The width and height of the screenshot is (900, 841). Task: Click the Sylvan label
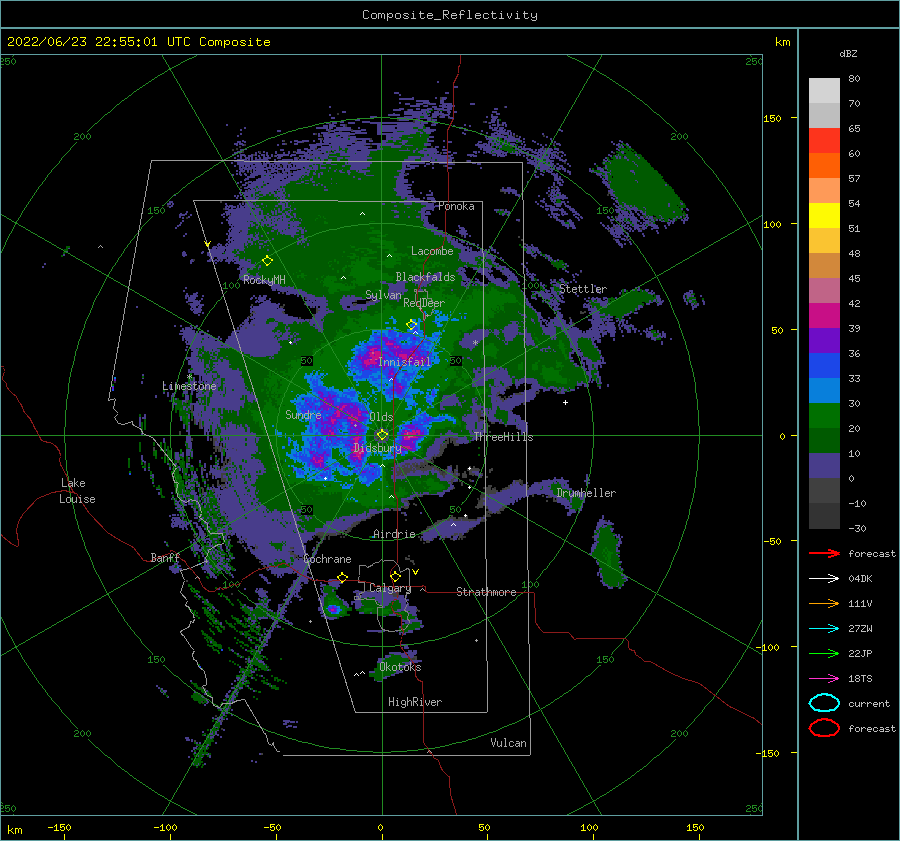coord(383,294)
